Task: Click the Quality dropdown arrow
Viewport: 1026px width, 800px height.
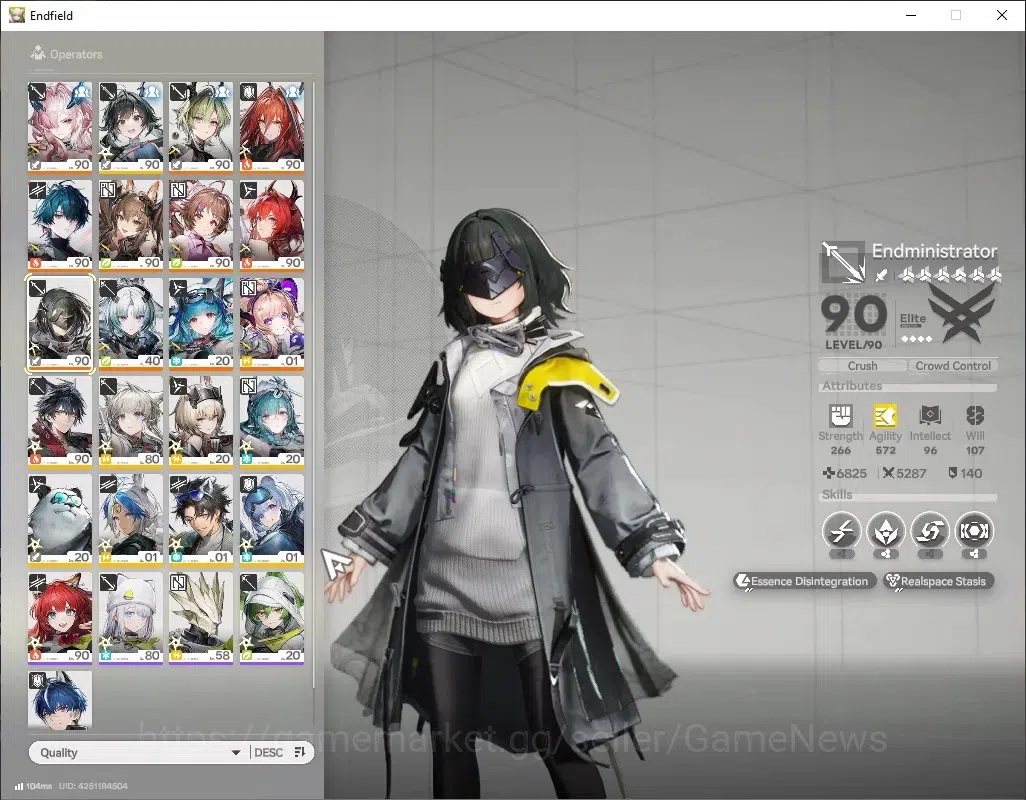Action: click(236, 753)
